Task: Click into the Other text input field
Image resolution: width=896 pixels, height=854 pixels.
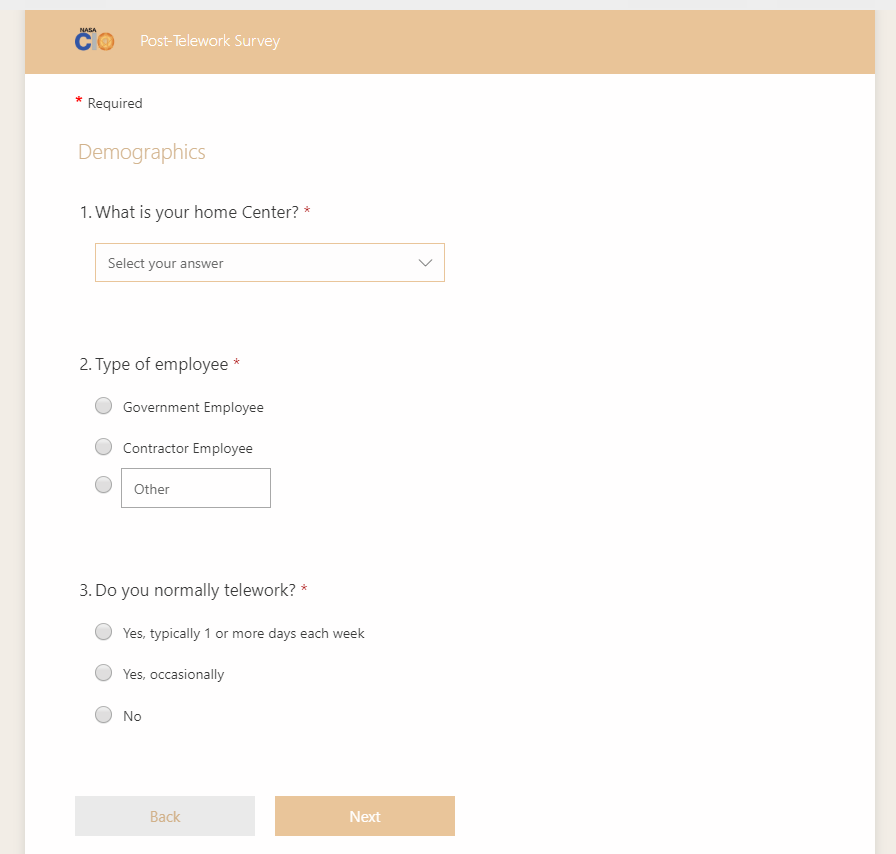Action: coord(196,488)
